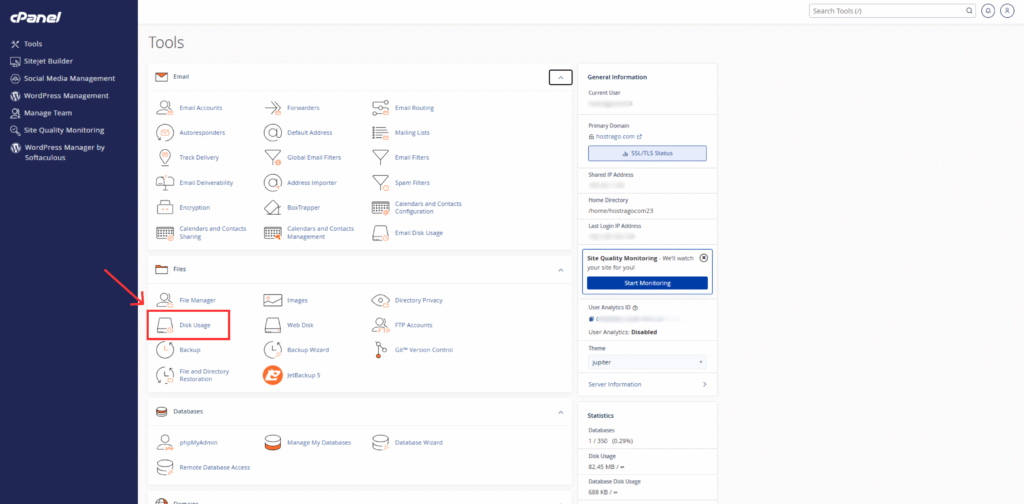Select Sitejet Builder in the sidebar
The height and width of the screenshot is (504, 1024).
click(x=42, y=61)
